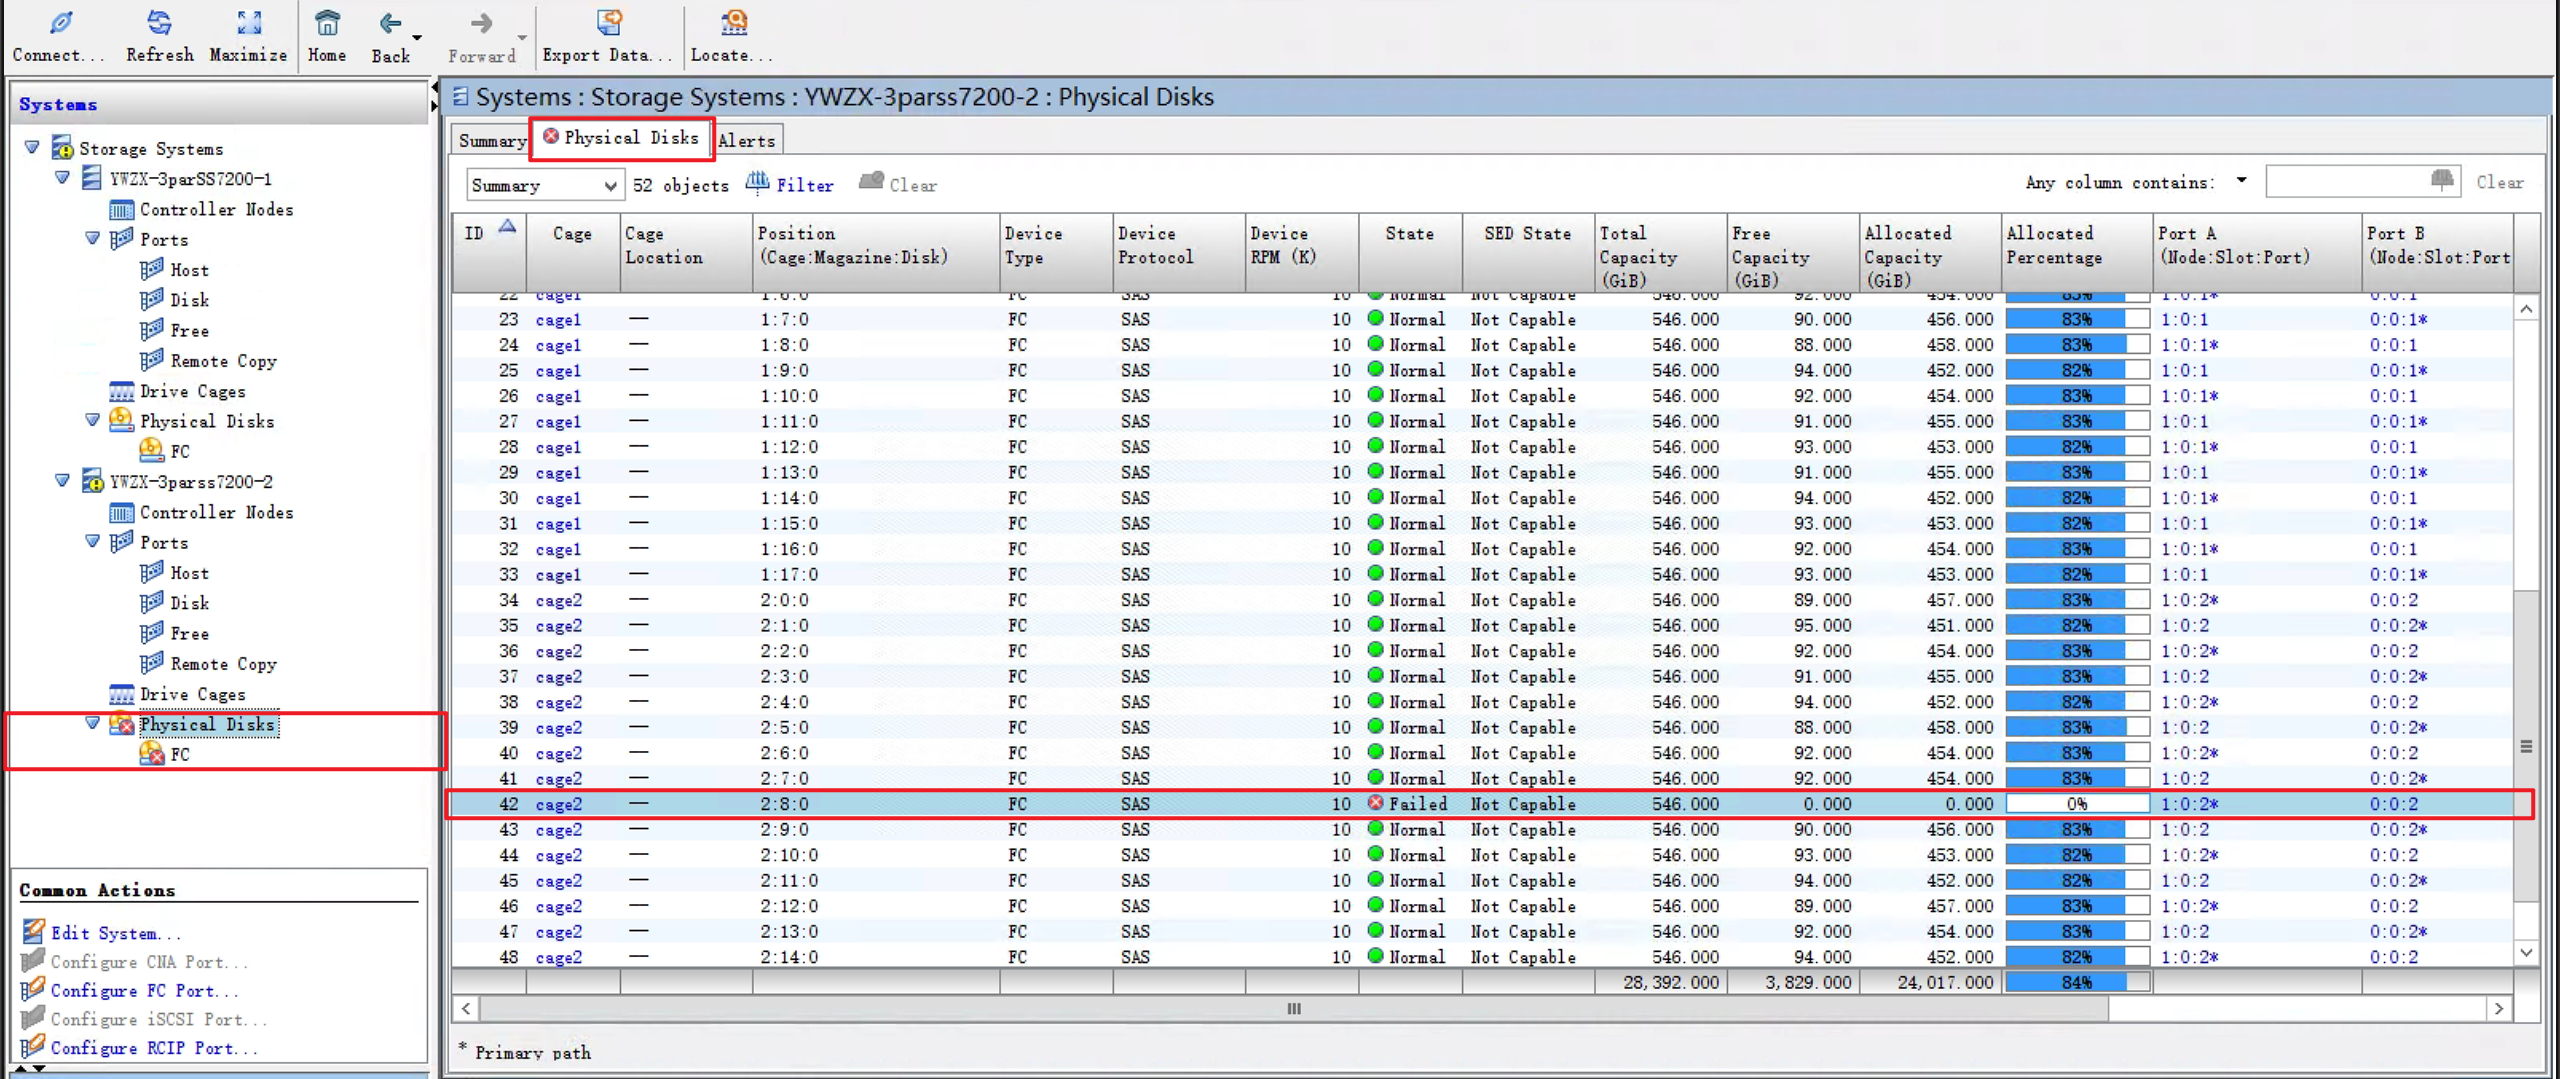The height and width of the screenshot is (1079, 2560).
Task: Click the Export Data icon
Action: point(608,23)
